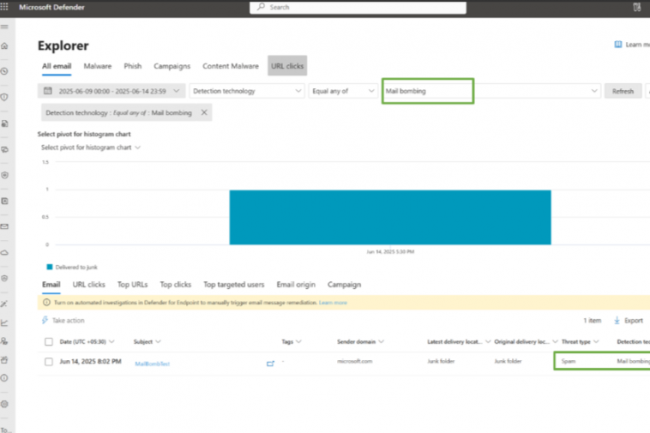Click the Export button
The image size is (650, 433).
(x=628, y=320)
